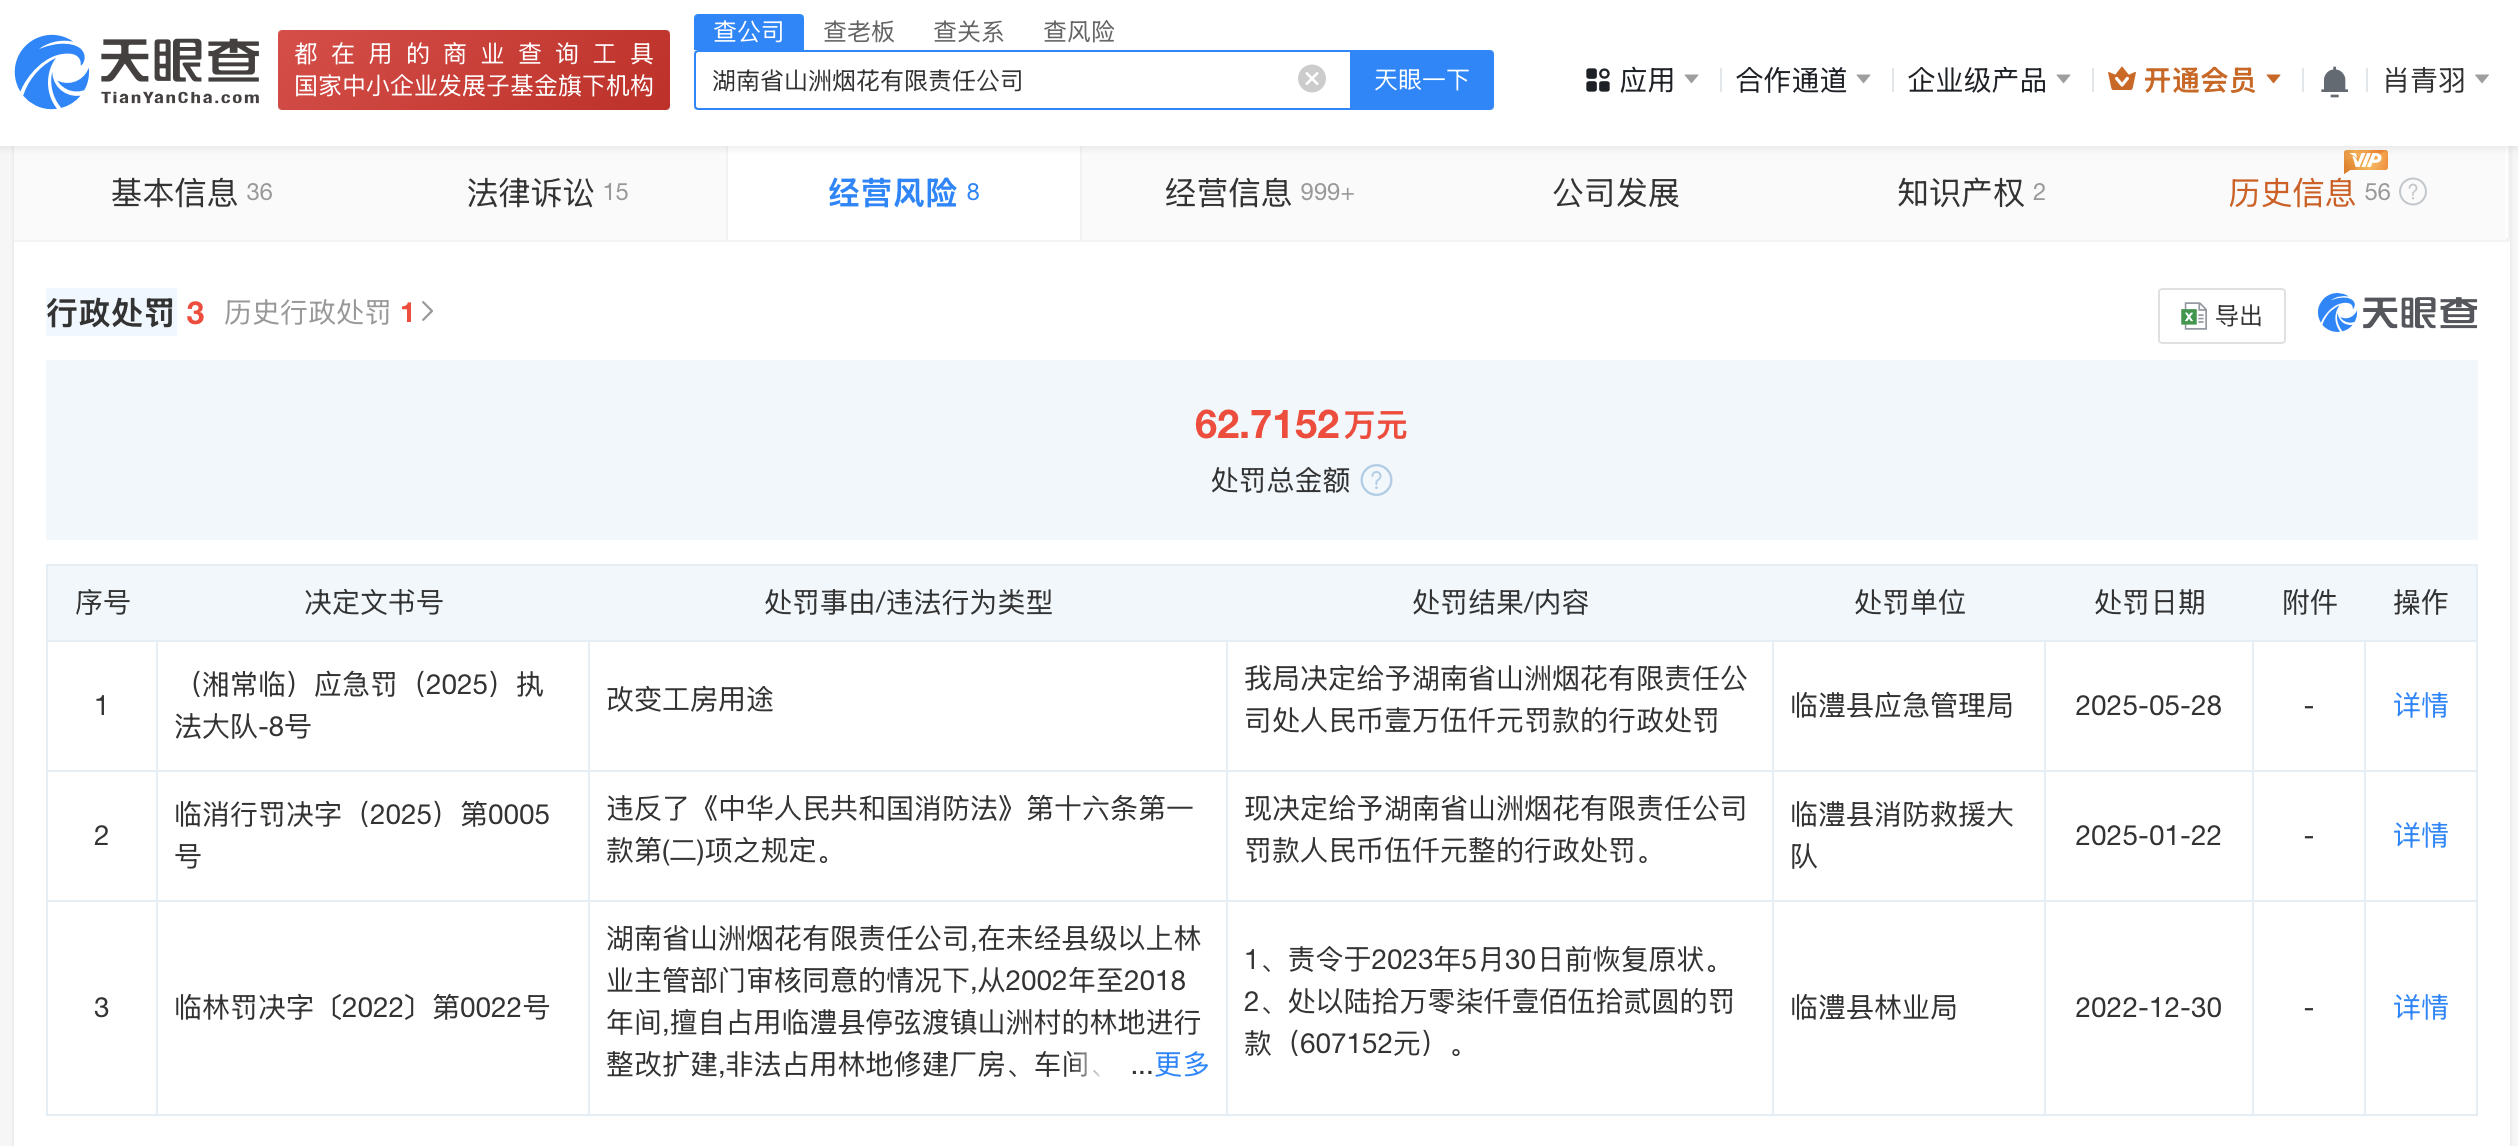The width and height of the screenshot is (2518, 1146).
Task: Open 详情 for the 临澧县林业局 penalty
Action: [x=2420, y=1007]
